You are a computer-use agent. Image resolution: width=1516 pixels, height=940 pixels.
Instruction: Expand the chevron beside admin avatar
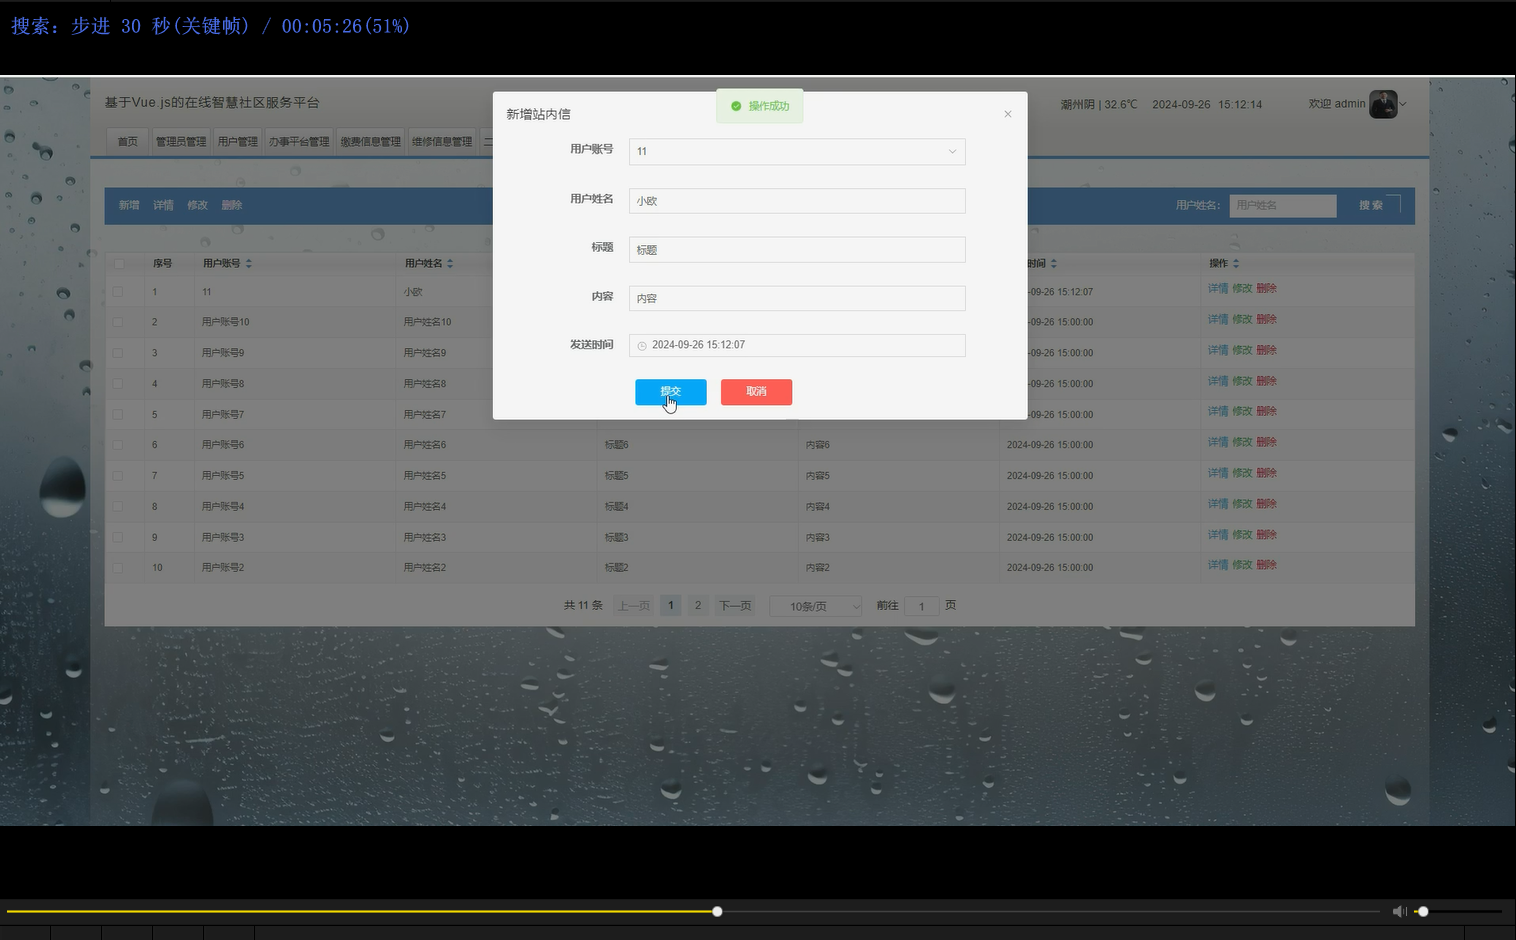(x=1403, y=104)
